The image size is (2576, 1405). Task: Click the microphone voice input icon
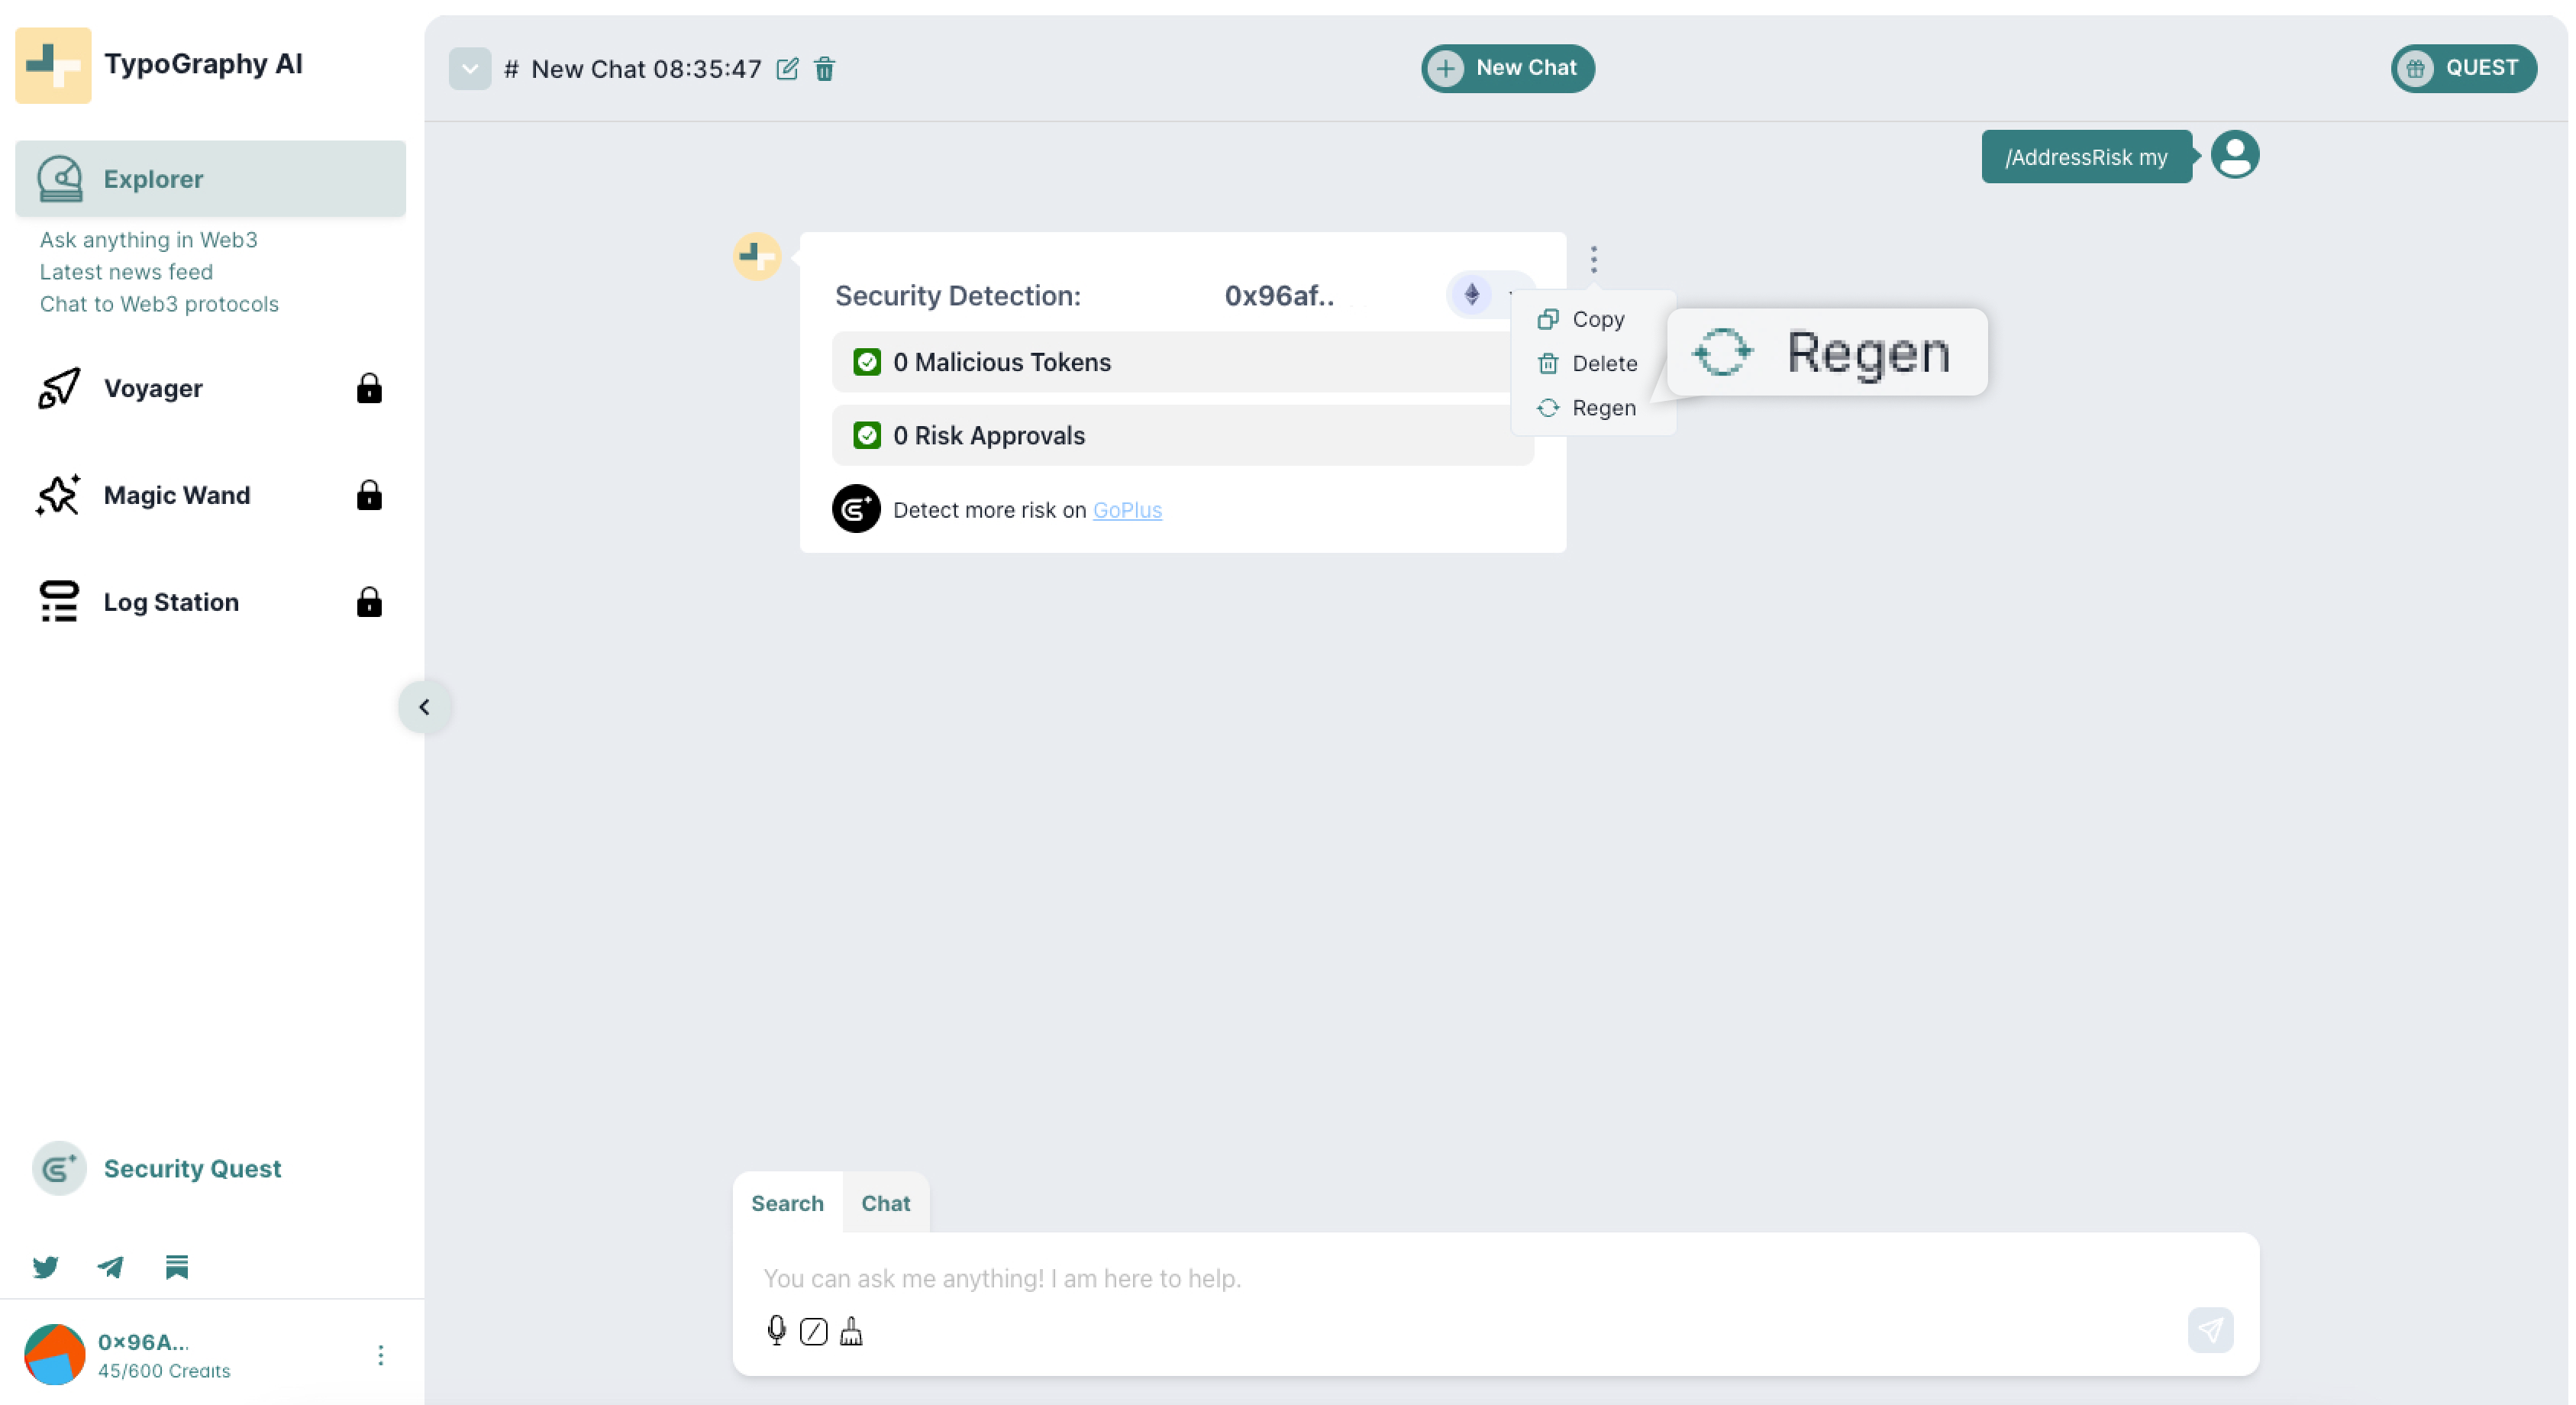[776, 1330]
